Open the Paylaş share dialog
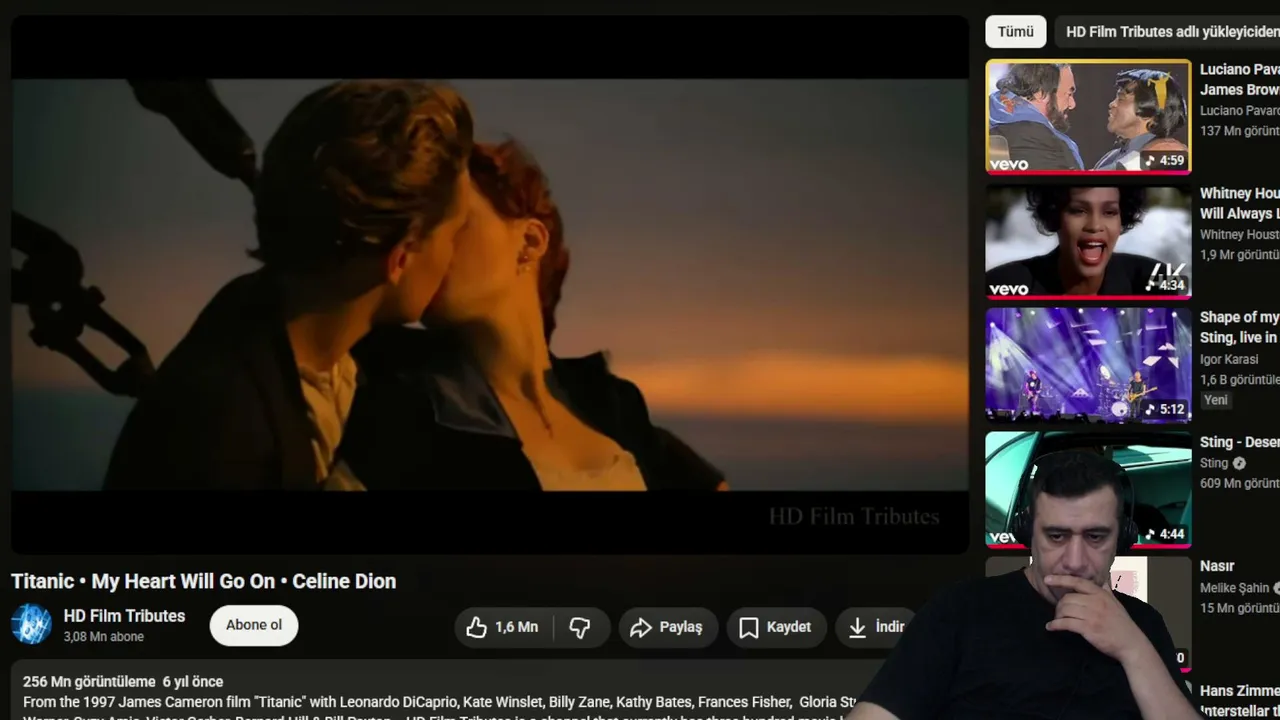The width and height of the screenshot is (1280, 720). 668,627
